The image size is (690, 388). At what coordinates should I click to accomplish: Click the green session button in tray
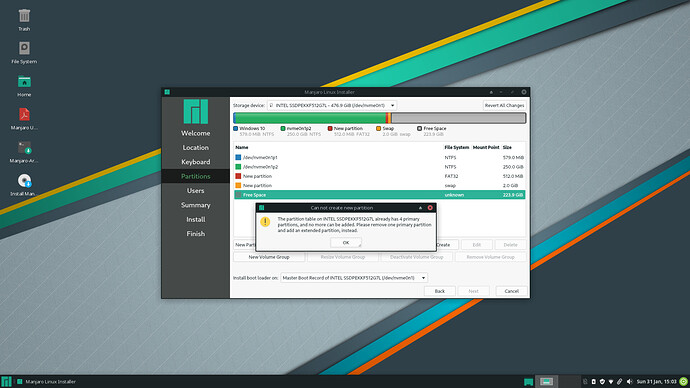tap(683, 381)
